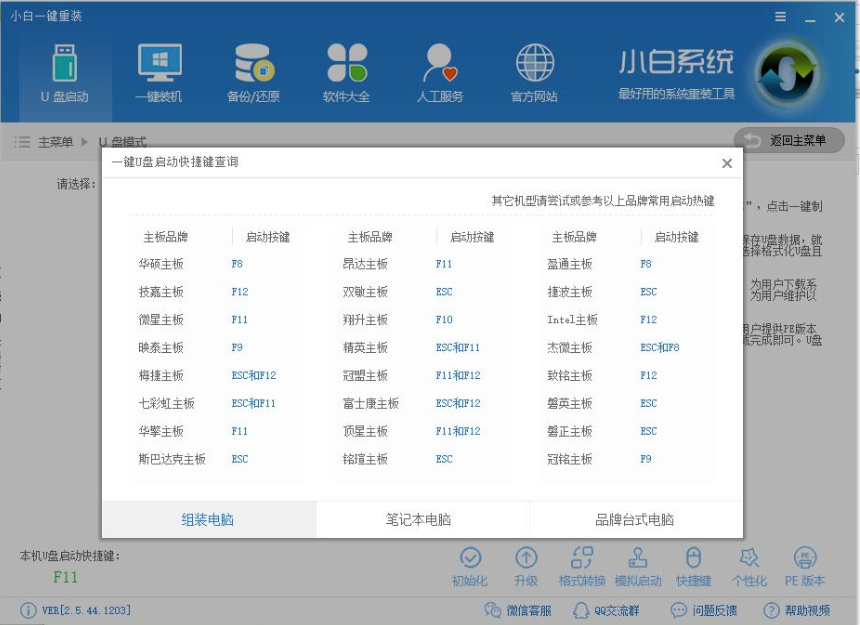Open the 一键装机 tool
The image size is (860, 625).
(159, 73)
